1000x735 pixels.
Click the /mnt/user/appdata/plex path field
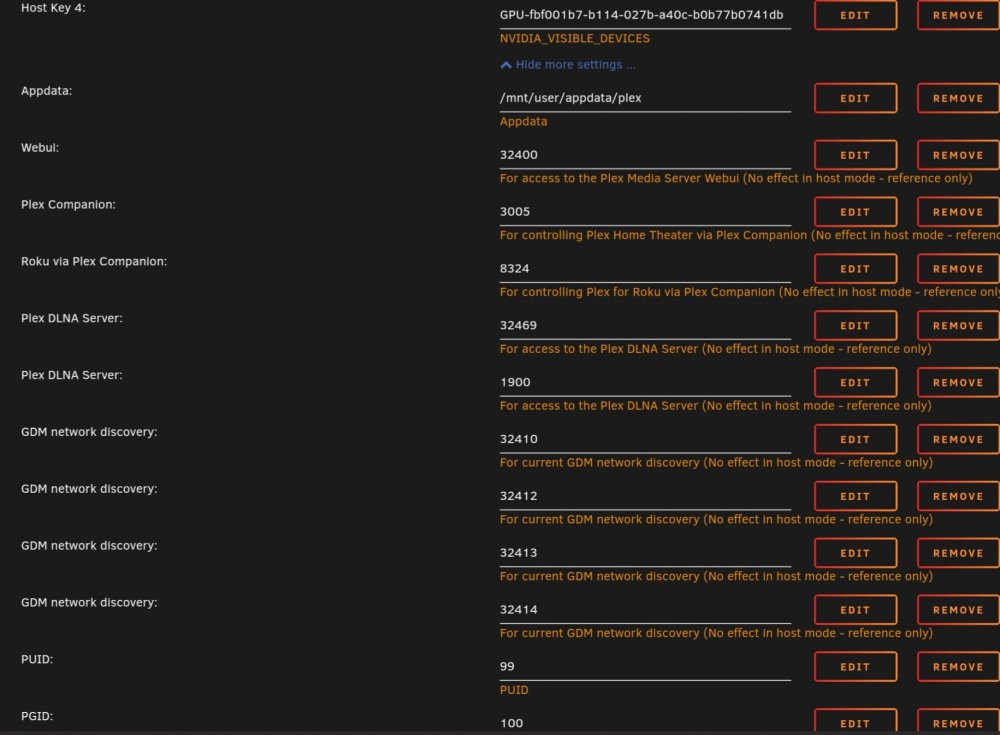(x=645, y=98)
